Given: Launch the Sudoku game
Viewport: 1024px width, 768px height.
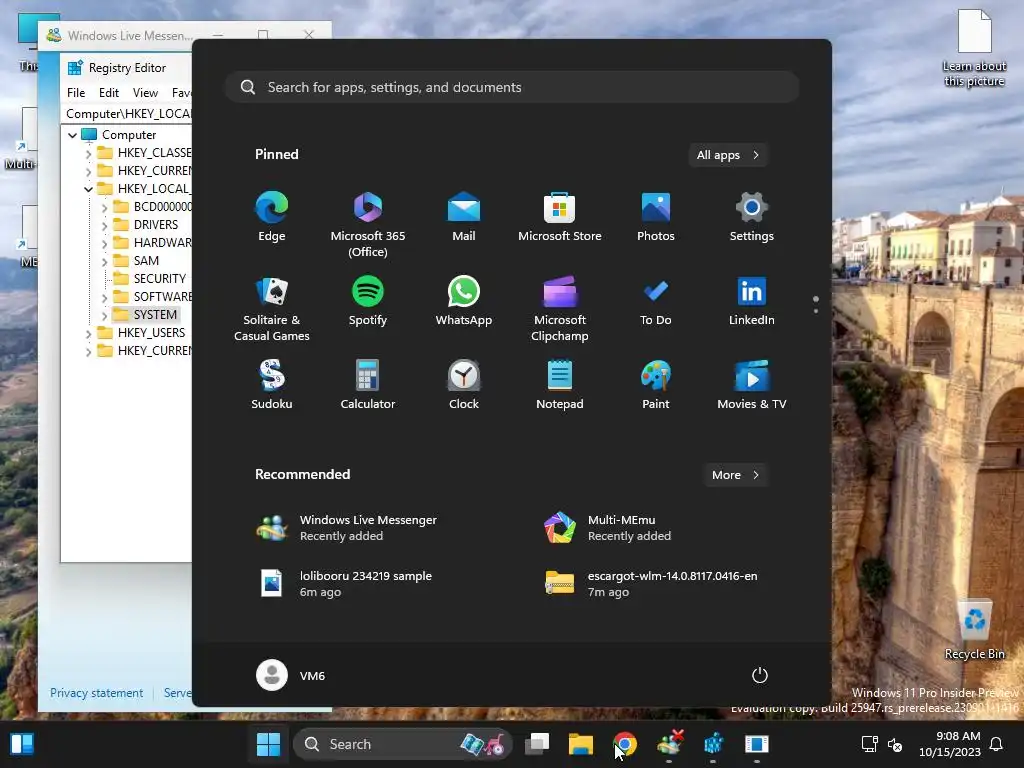Looking at the screenshot, I should tap(272, 385).
